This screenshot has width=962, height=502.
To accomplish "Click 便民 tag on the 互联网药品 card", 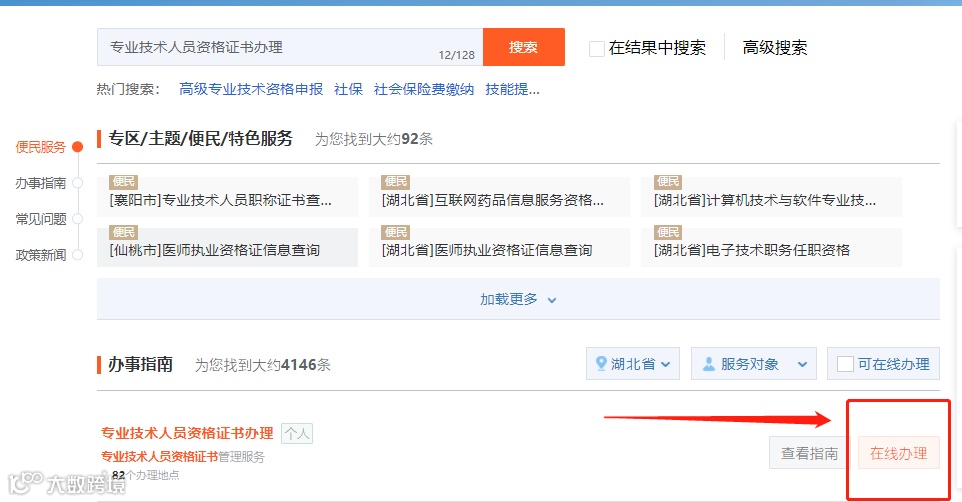I will 395,182.
